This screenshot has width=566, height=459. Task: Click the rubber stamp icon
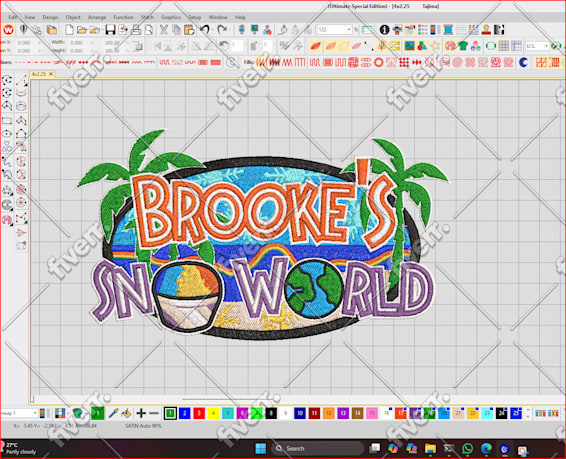(486, 30)
